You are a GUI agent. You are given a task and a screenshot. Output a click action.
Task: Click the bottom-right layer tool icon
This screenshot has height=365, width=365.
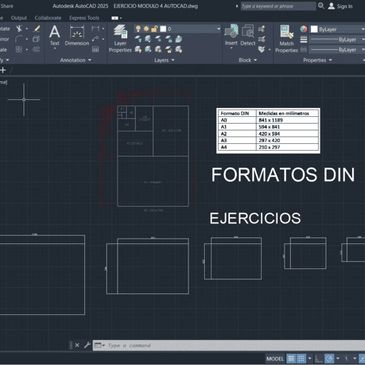[179, 50]
